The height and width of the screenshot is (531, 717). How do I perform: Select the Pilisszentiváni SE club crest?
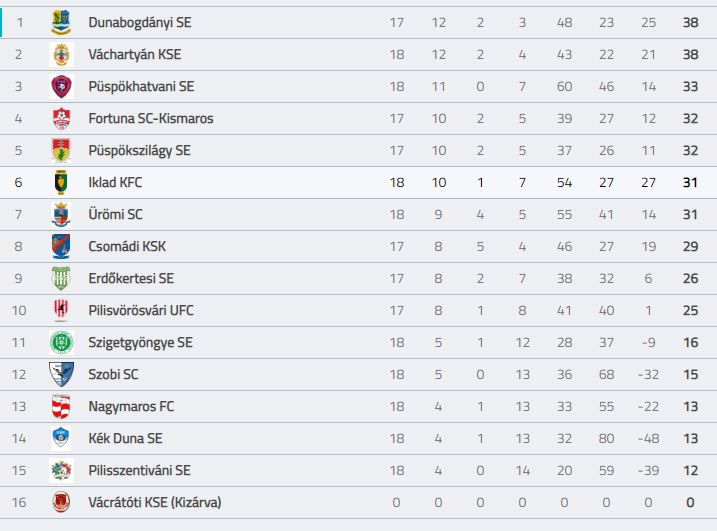pos(61,471)
